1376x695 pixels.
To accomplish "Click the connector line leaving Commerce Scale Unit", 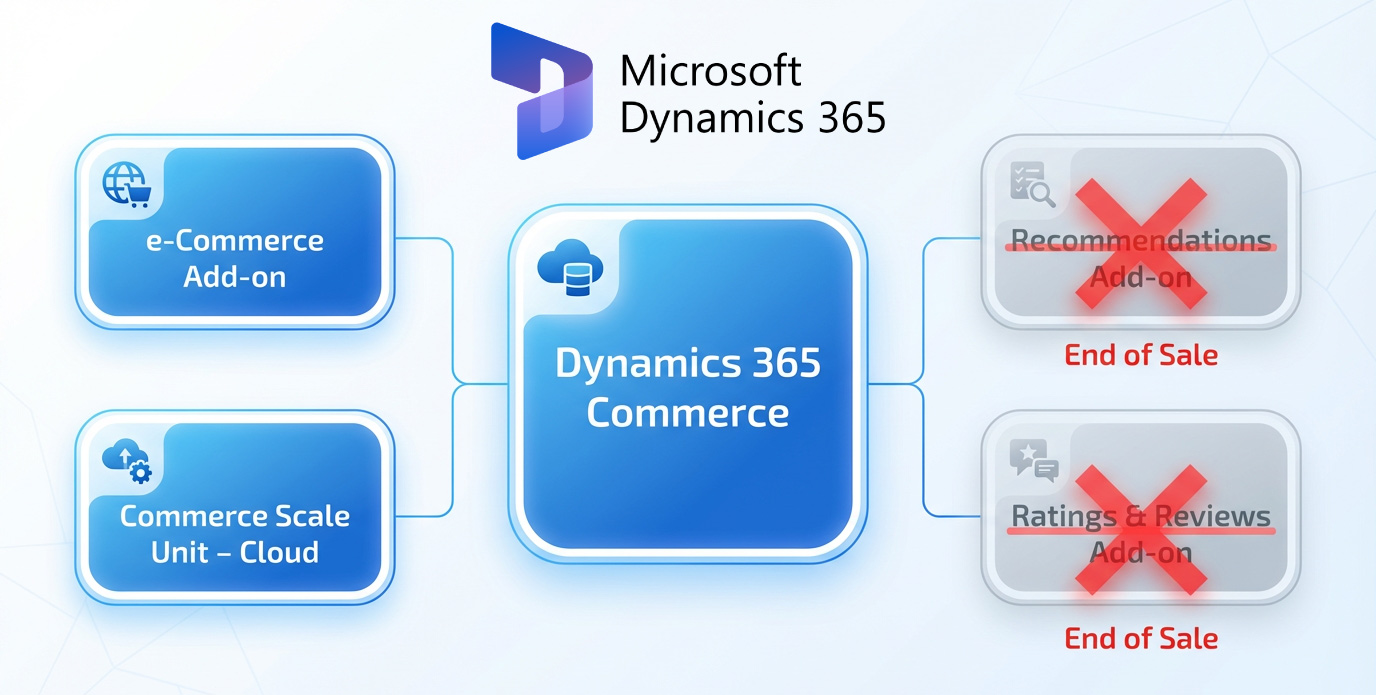I will (425, 516).
